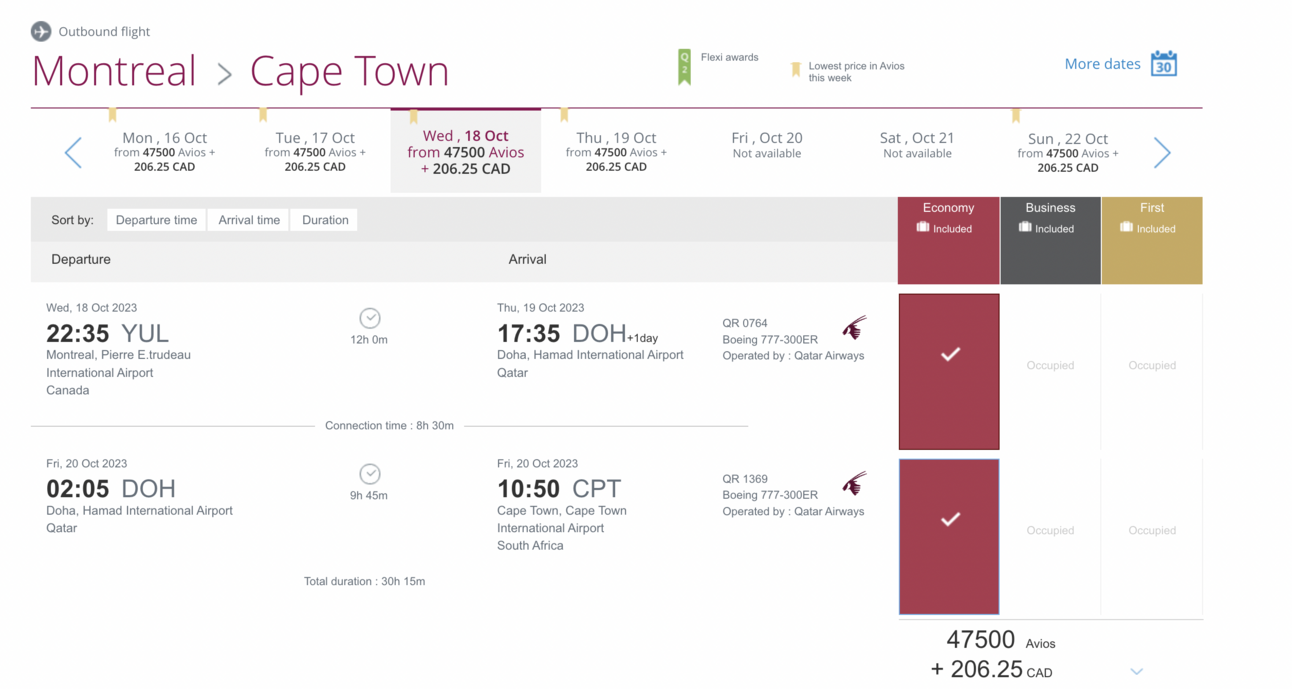
Task: Click the More dates link
Action: [1102, 64]
